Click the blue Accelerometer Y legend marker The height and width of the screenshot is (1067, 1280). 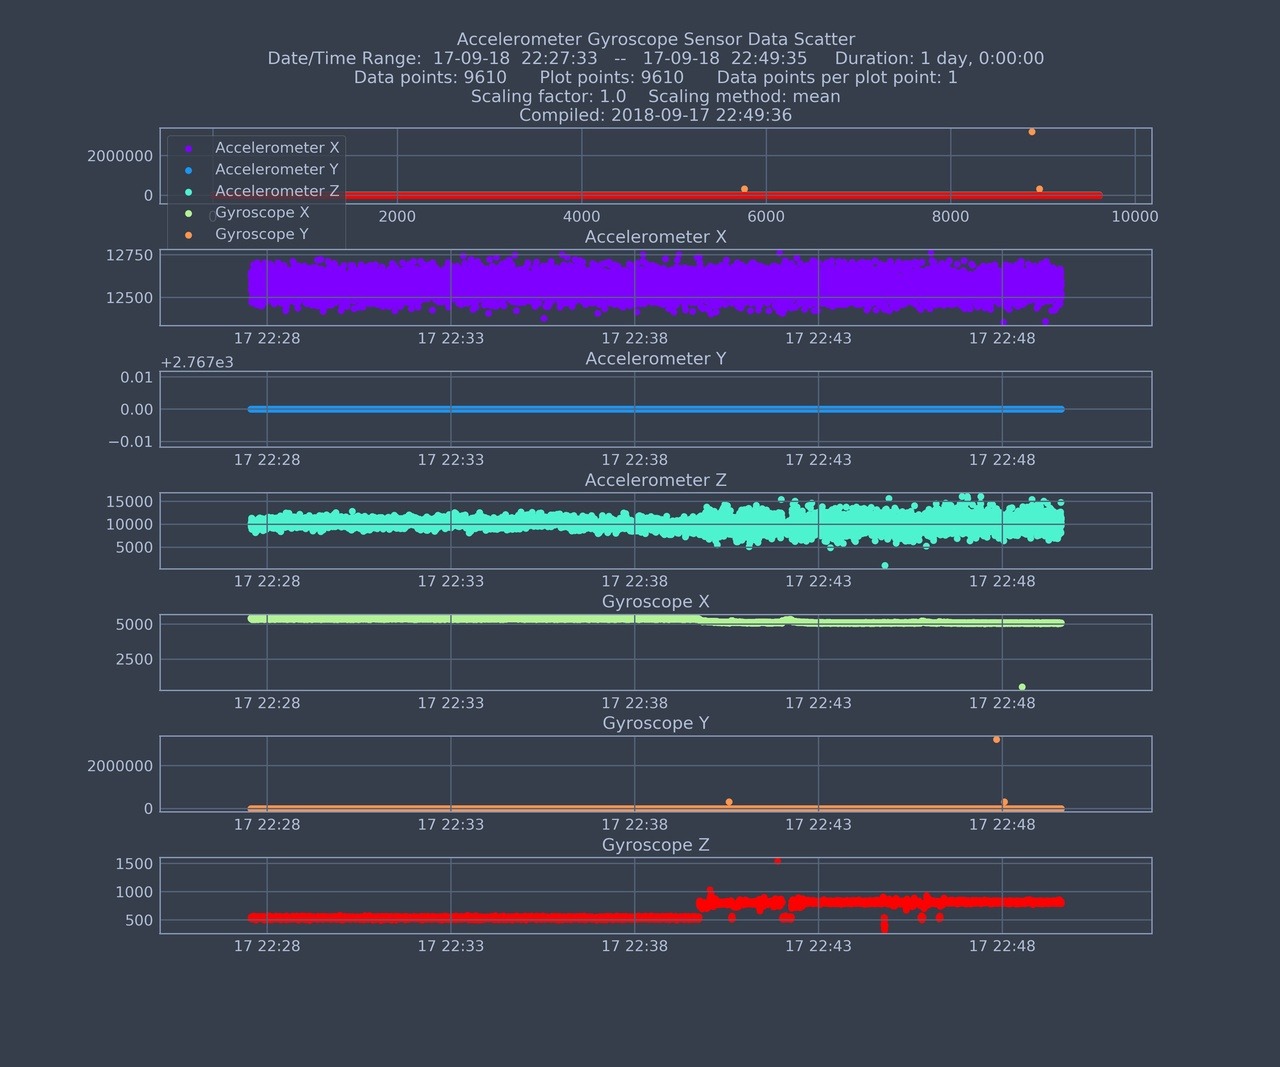pyautogui.click(x=188, y=170)
